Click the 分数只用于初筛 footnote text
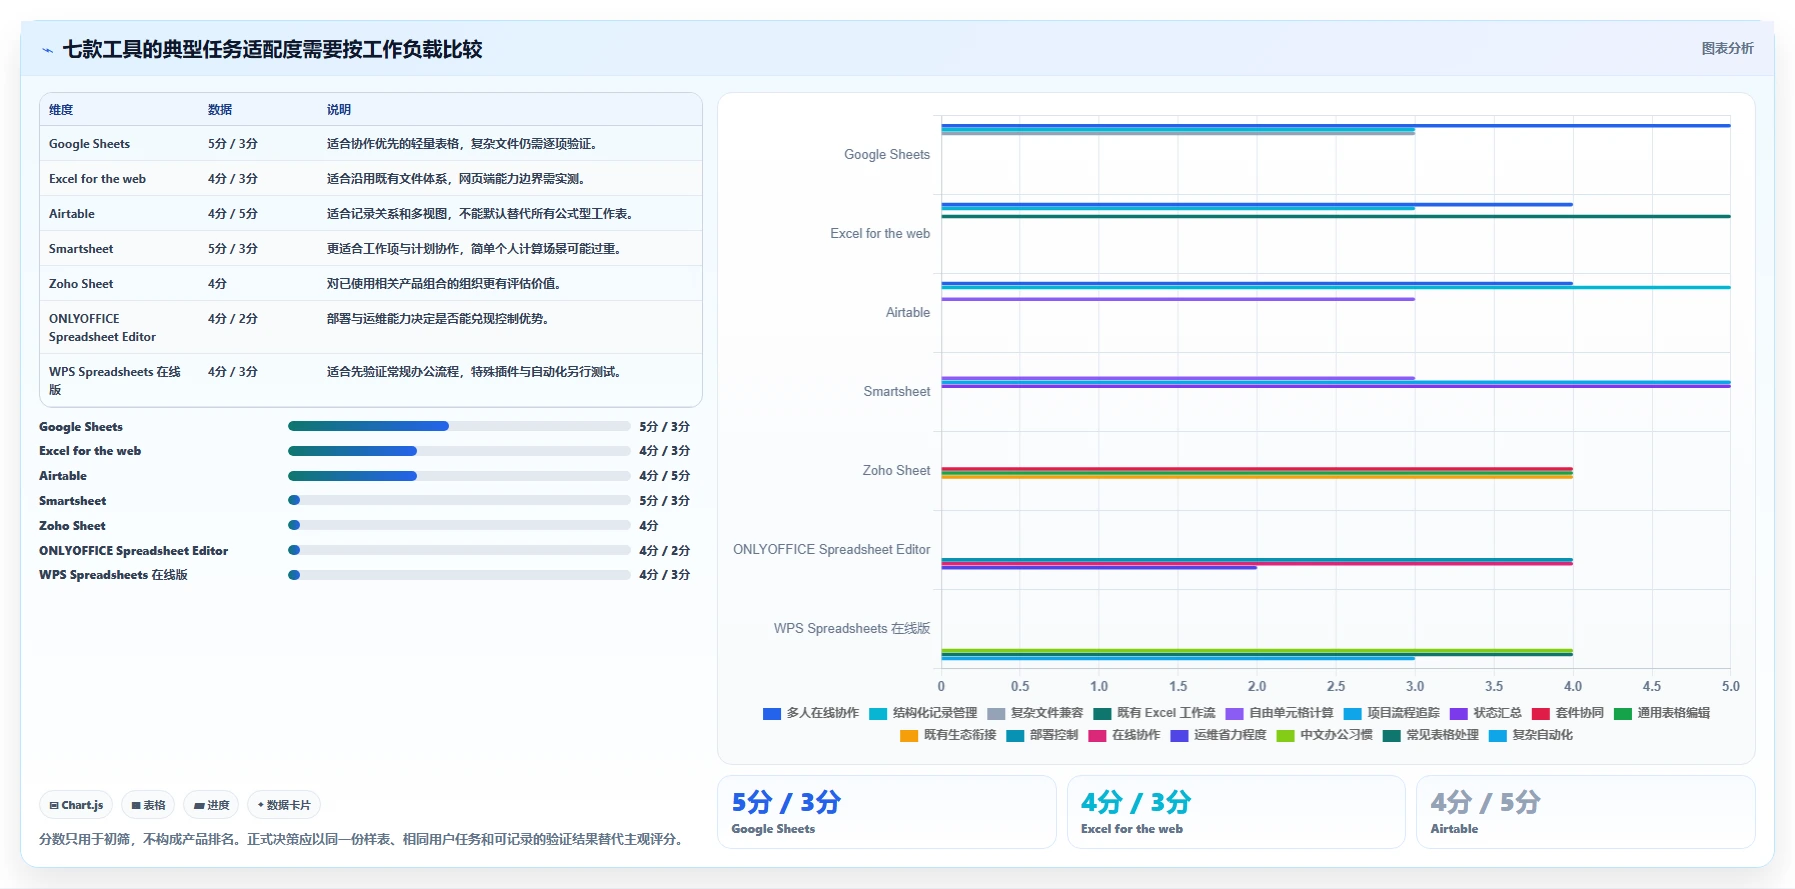The height and width of the screenshot is (889, 1795). tap(364, 839)
